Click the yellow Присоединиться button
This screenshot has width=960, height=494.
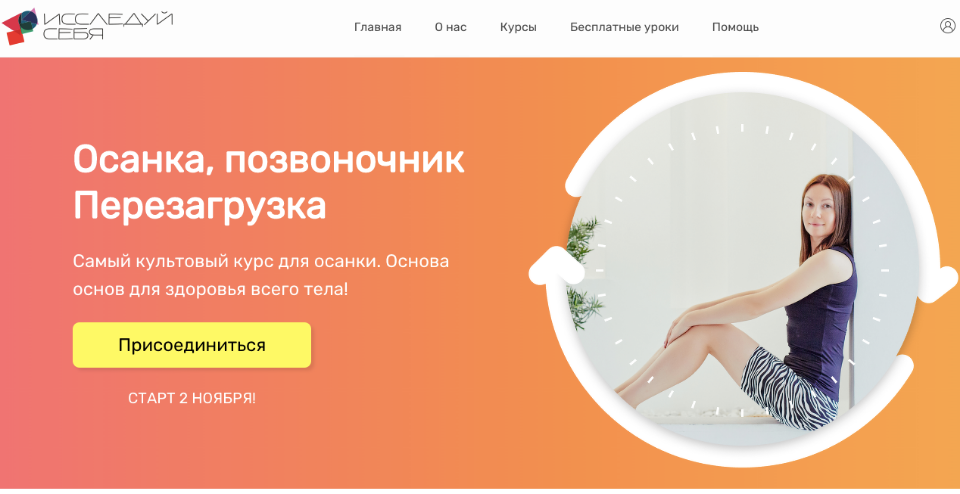coord(192,345)
